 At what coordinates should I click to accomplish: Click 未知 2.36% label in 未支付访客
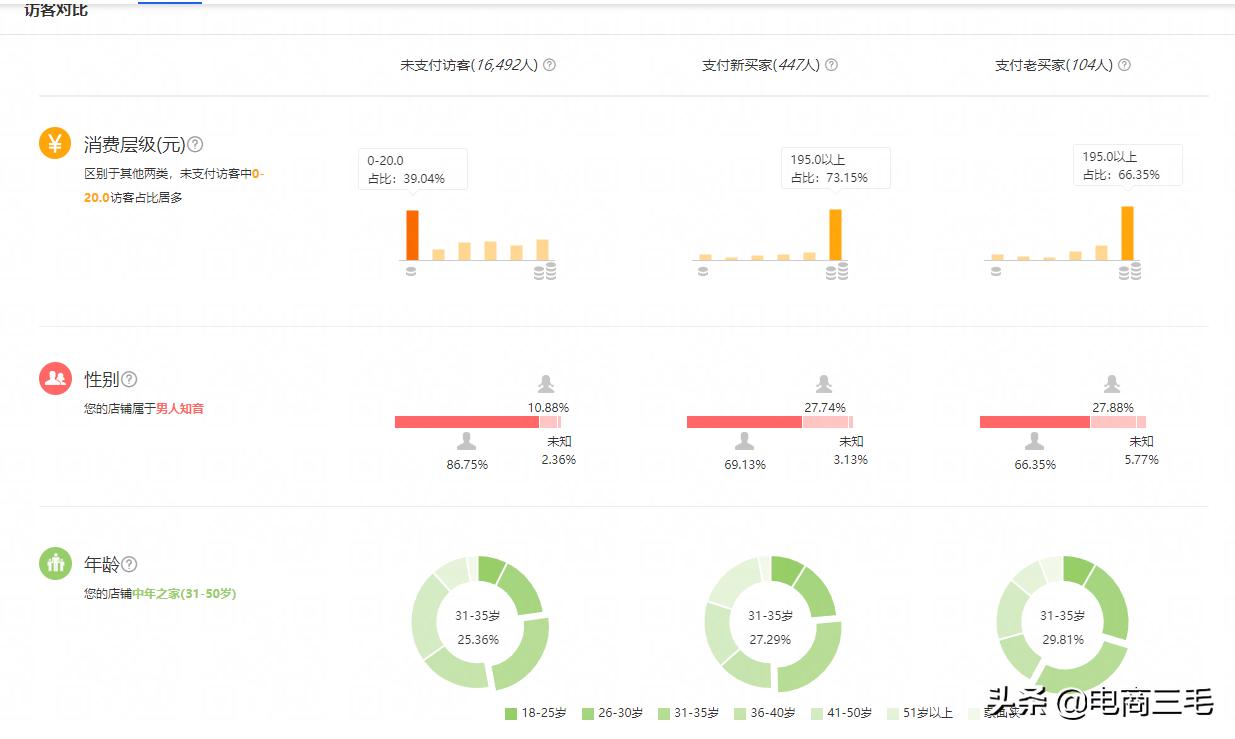coord(559,450)
